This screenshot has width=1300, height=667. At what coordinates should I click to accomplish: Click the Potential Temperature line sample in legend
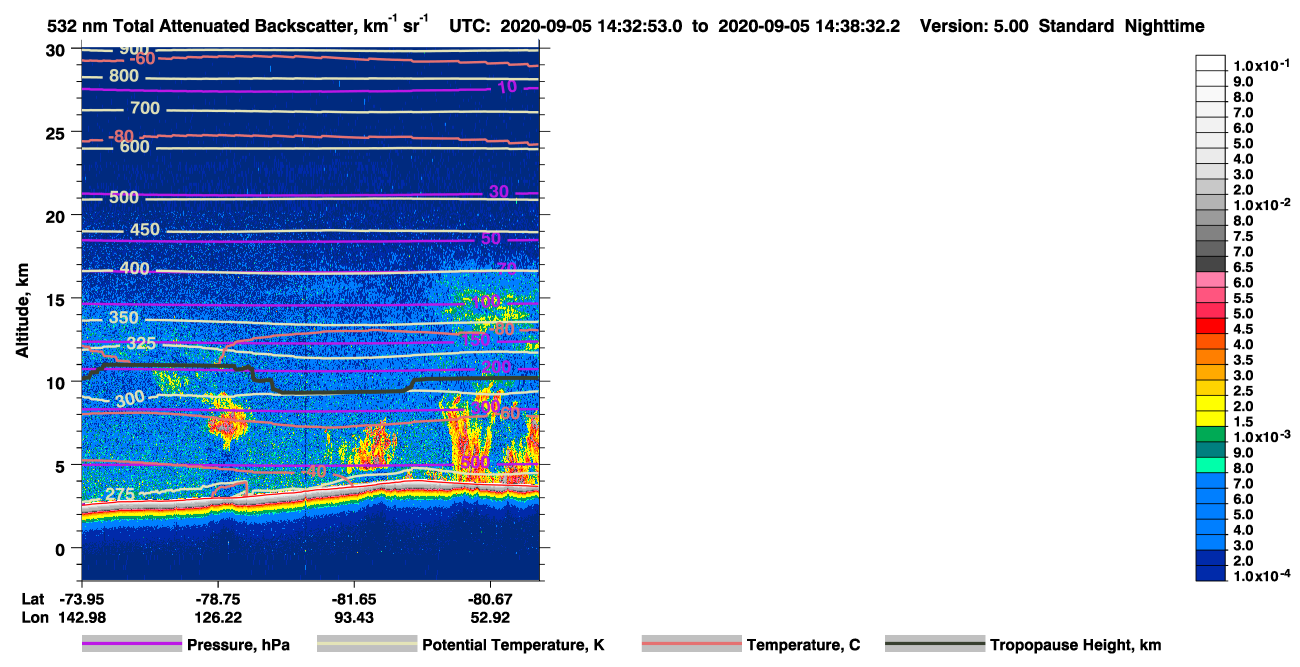pos(366,645)
